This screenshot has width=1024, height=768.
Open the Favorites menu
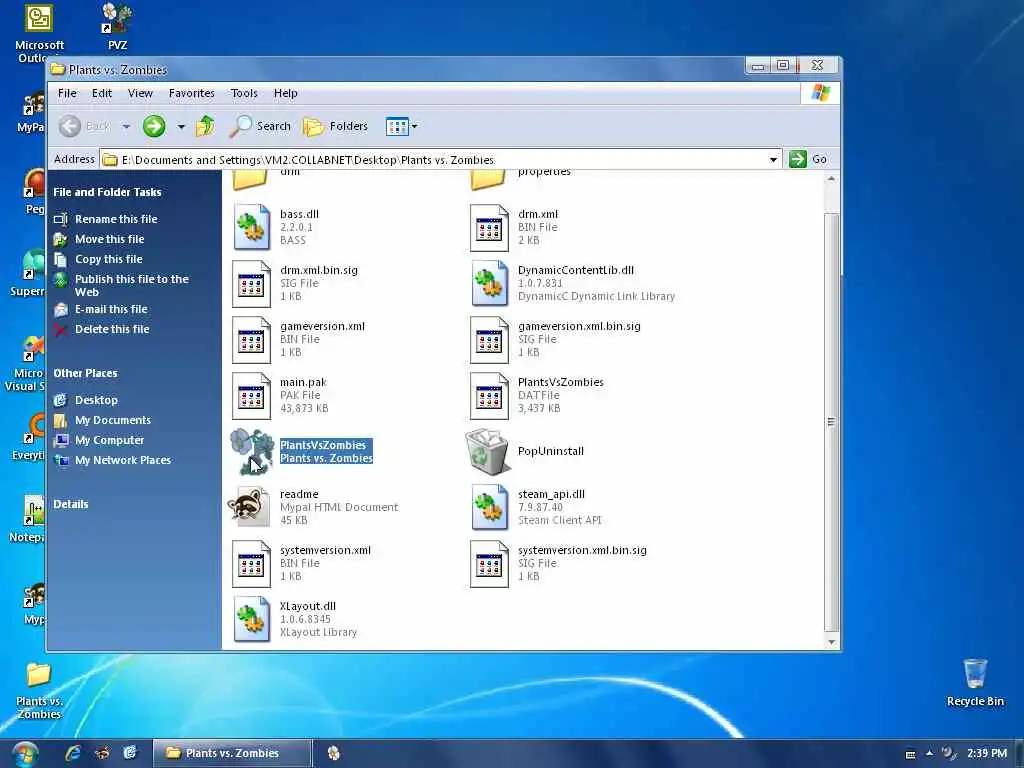pos(191,93)
